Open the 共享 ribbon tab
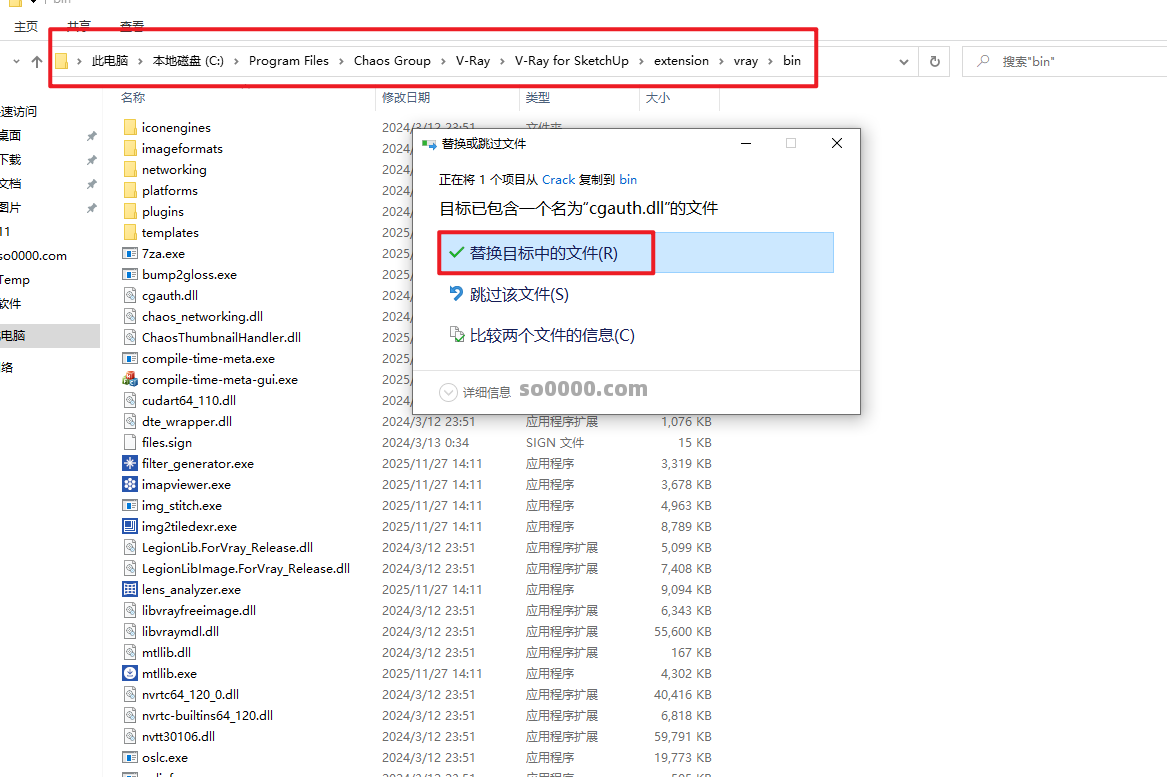This screenshot has width=1167, height=777. pos(79,26)
